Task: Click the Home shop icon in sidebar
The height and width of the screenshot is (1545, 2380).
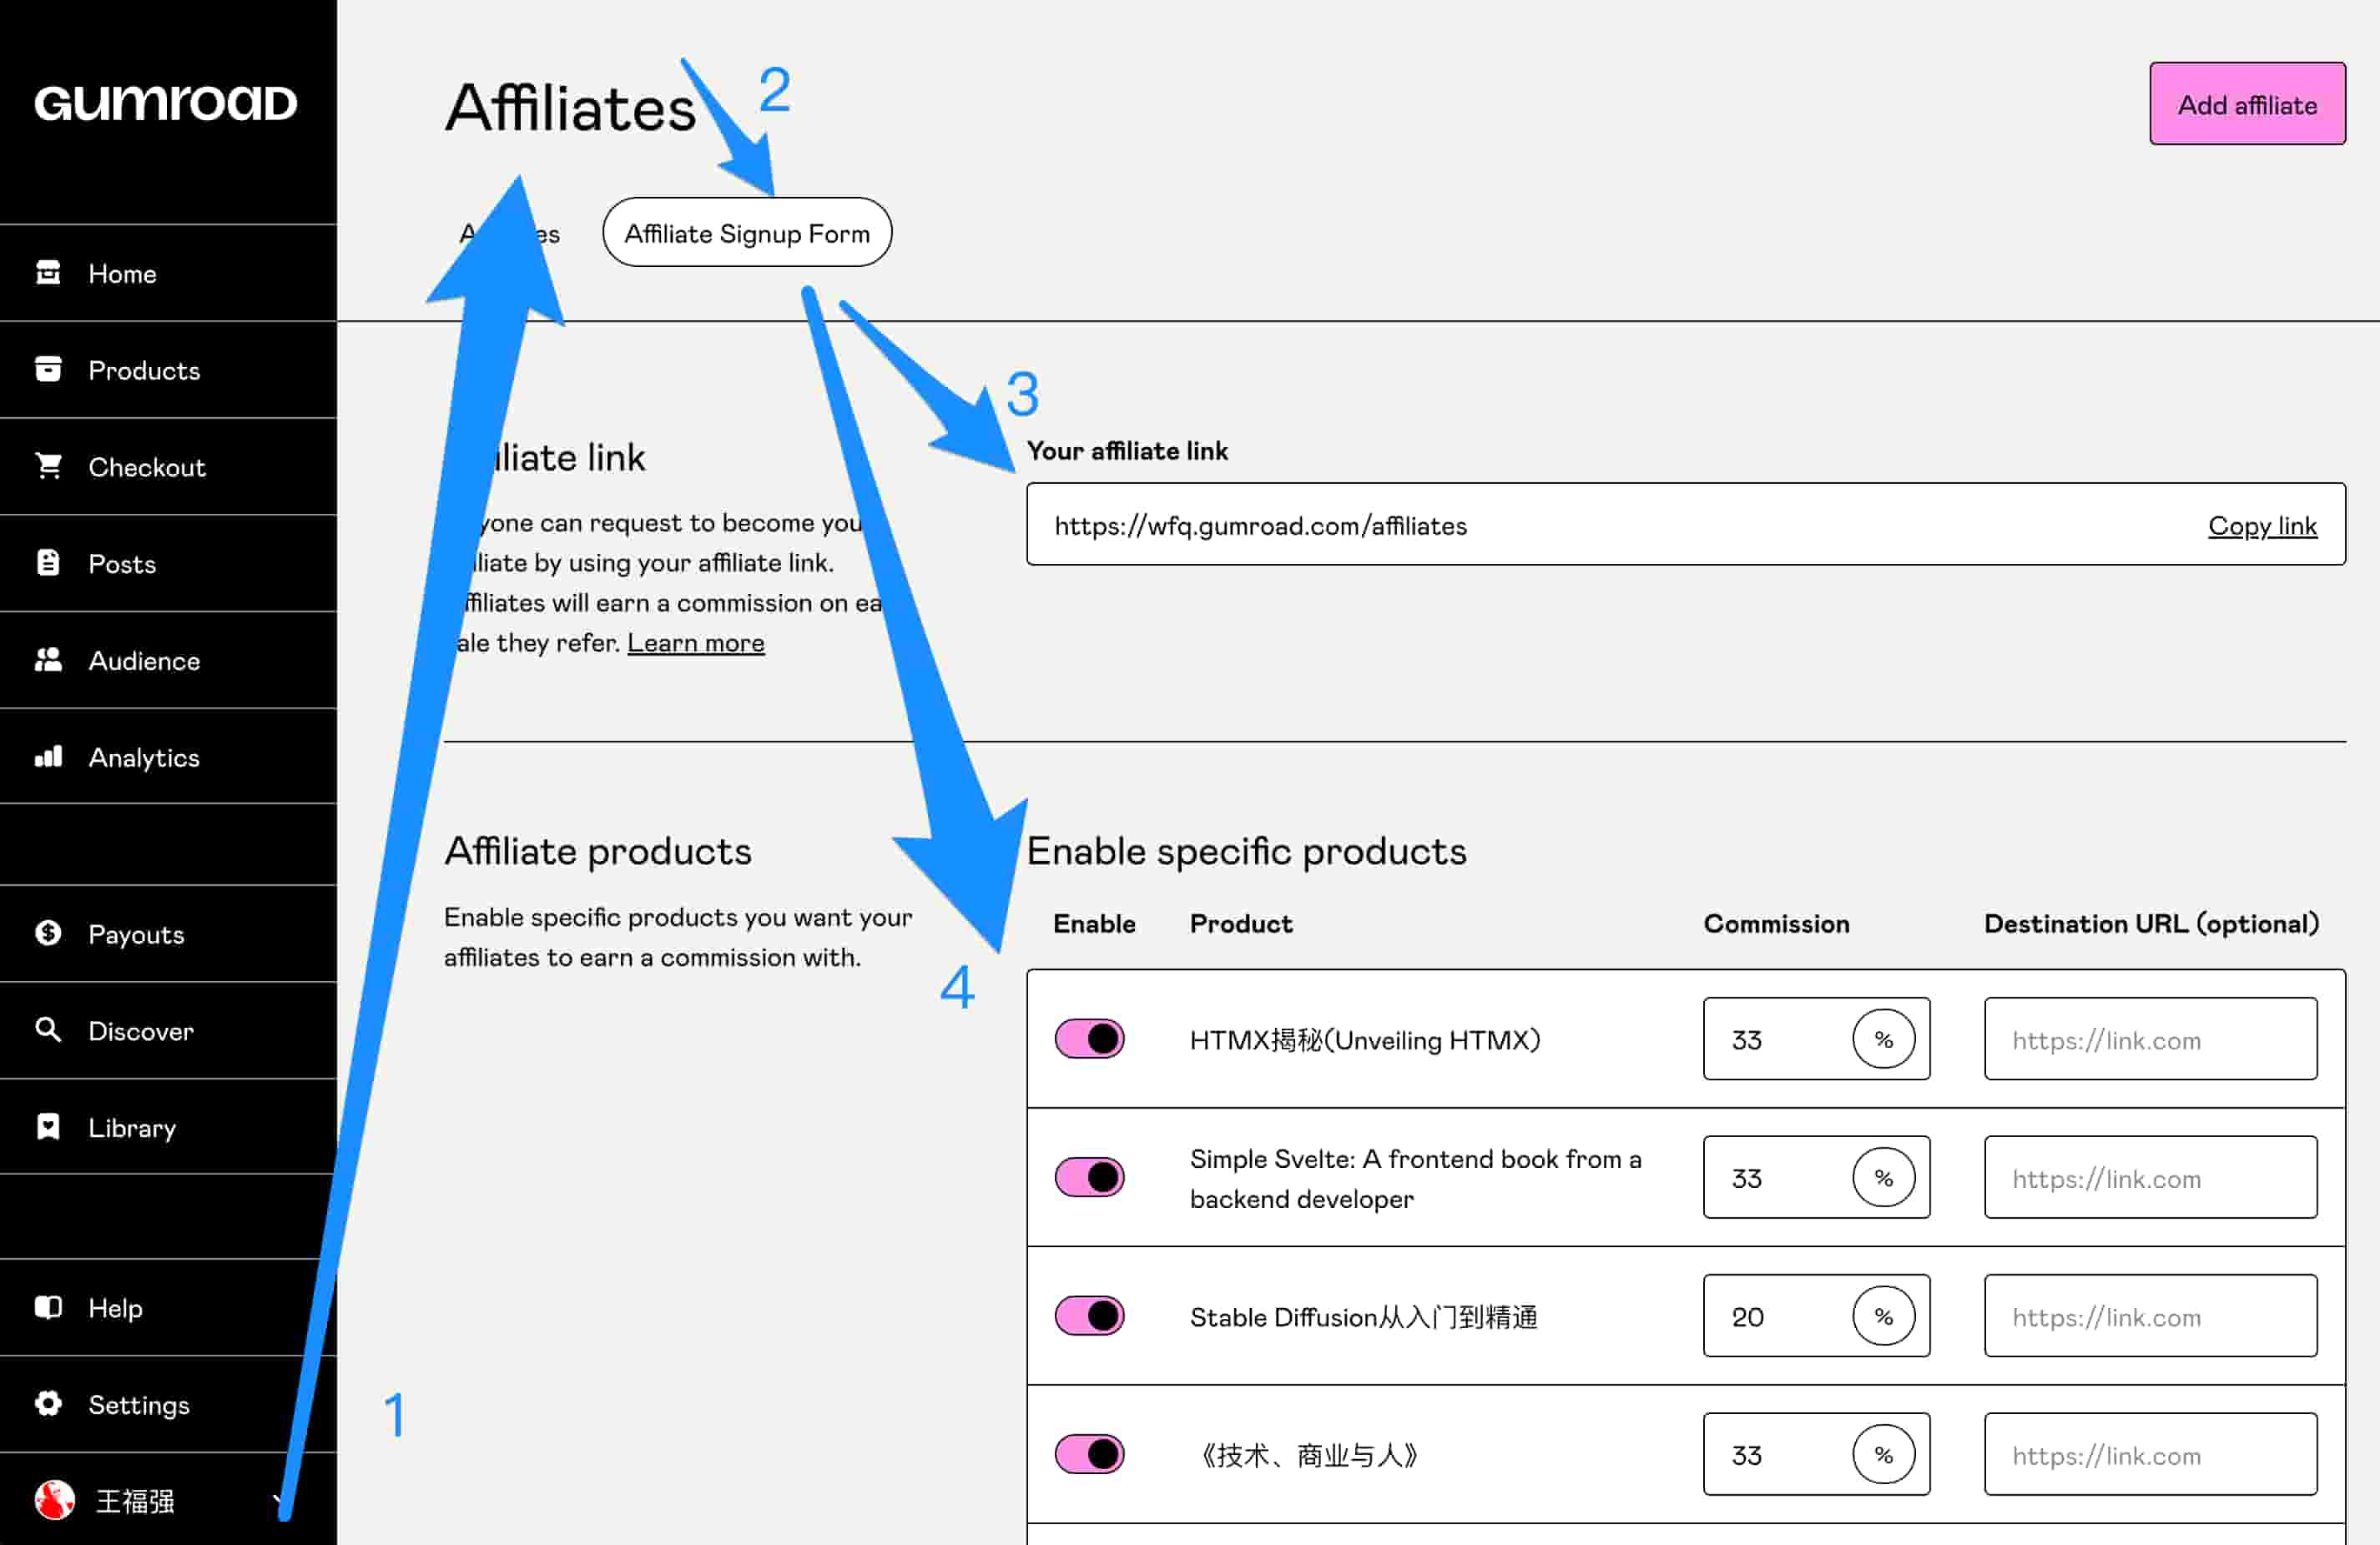Action: click(x=48, y=272)
